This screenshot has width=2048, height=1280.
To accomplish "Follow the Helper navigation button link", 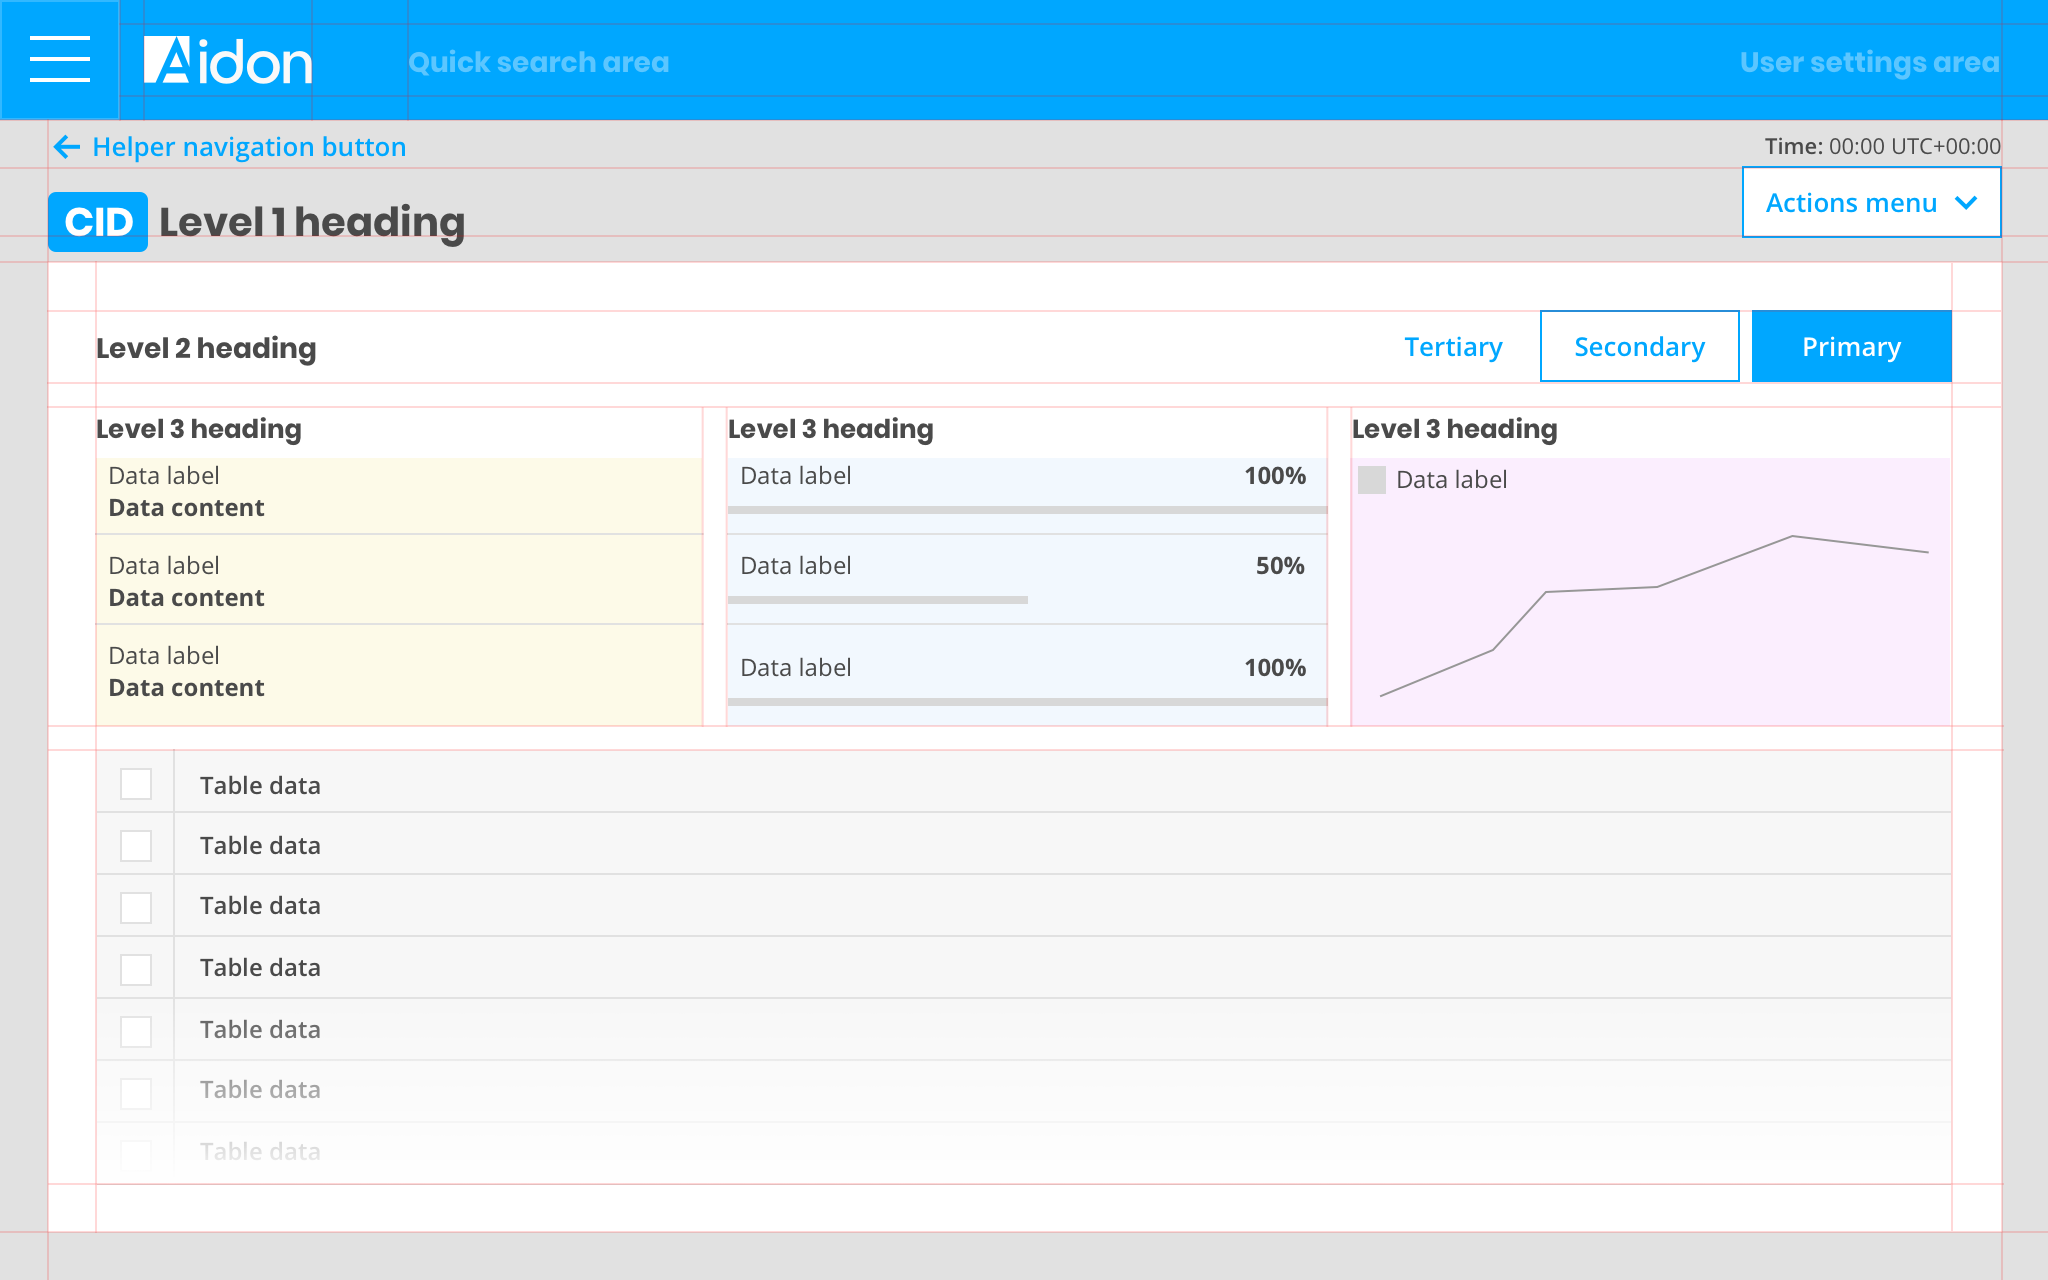I will [249, 147].
